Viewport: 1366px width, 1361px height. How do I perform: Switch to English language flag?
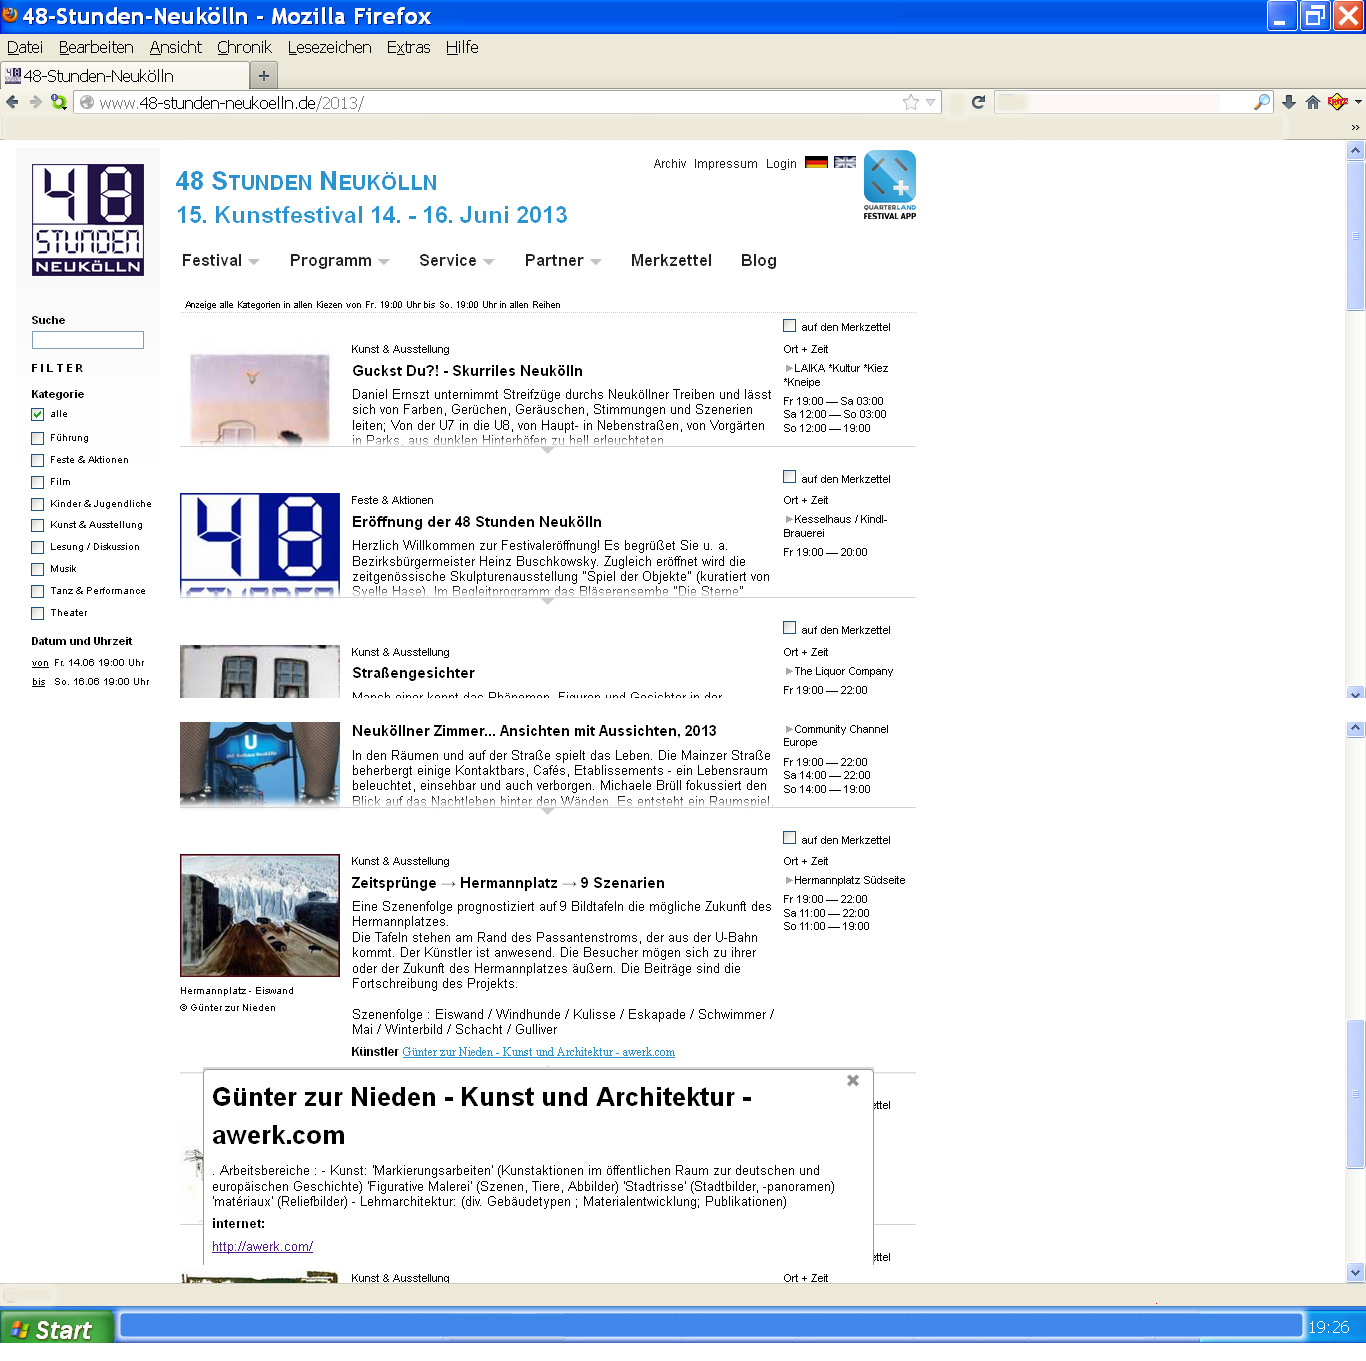(845, 162)
